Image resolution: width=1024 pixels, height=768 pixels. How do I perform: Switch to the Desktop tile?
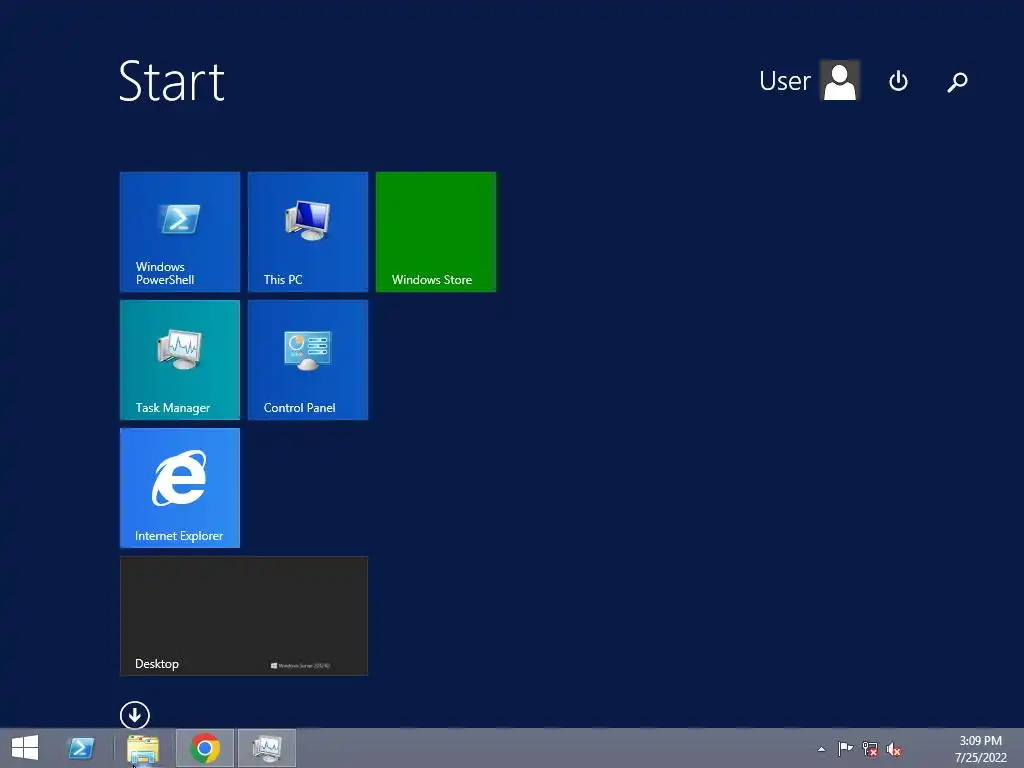click(x=244, y=616)
